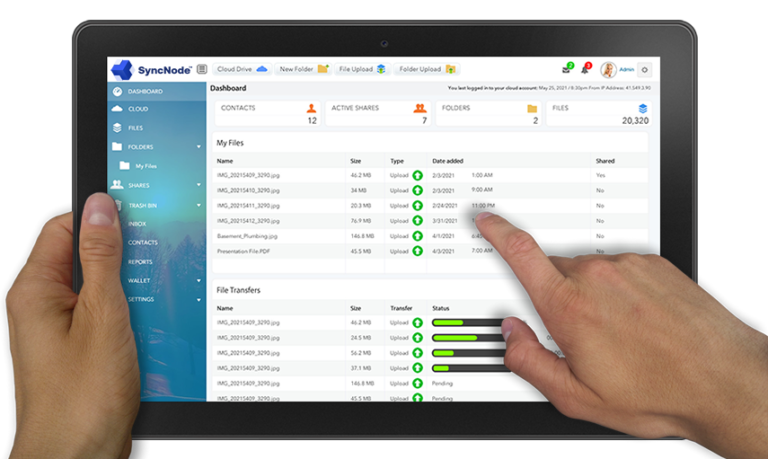This screenshot has width=768, height=459.
Task: Toggle the sidebar menu icon beside SyncNode
Action: coord(202,69)
